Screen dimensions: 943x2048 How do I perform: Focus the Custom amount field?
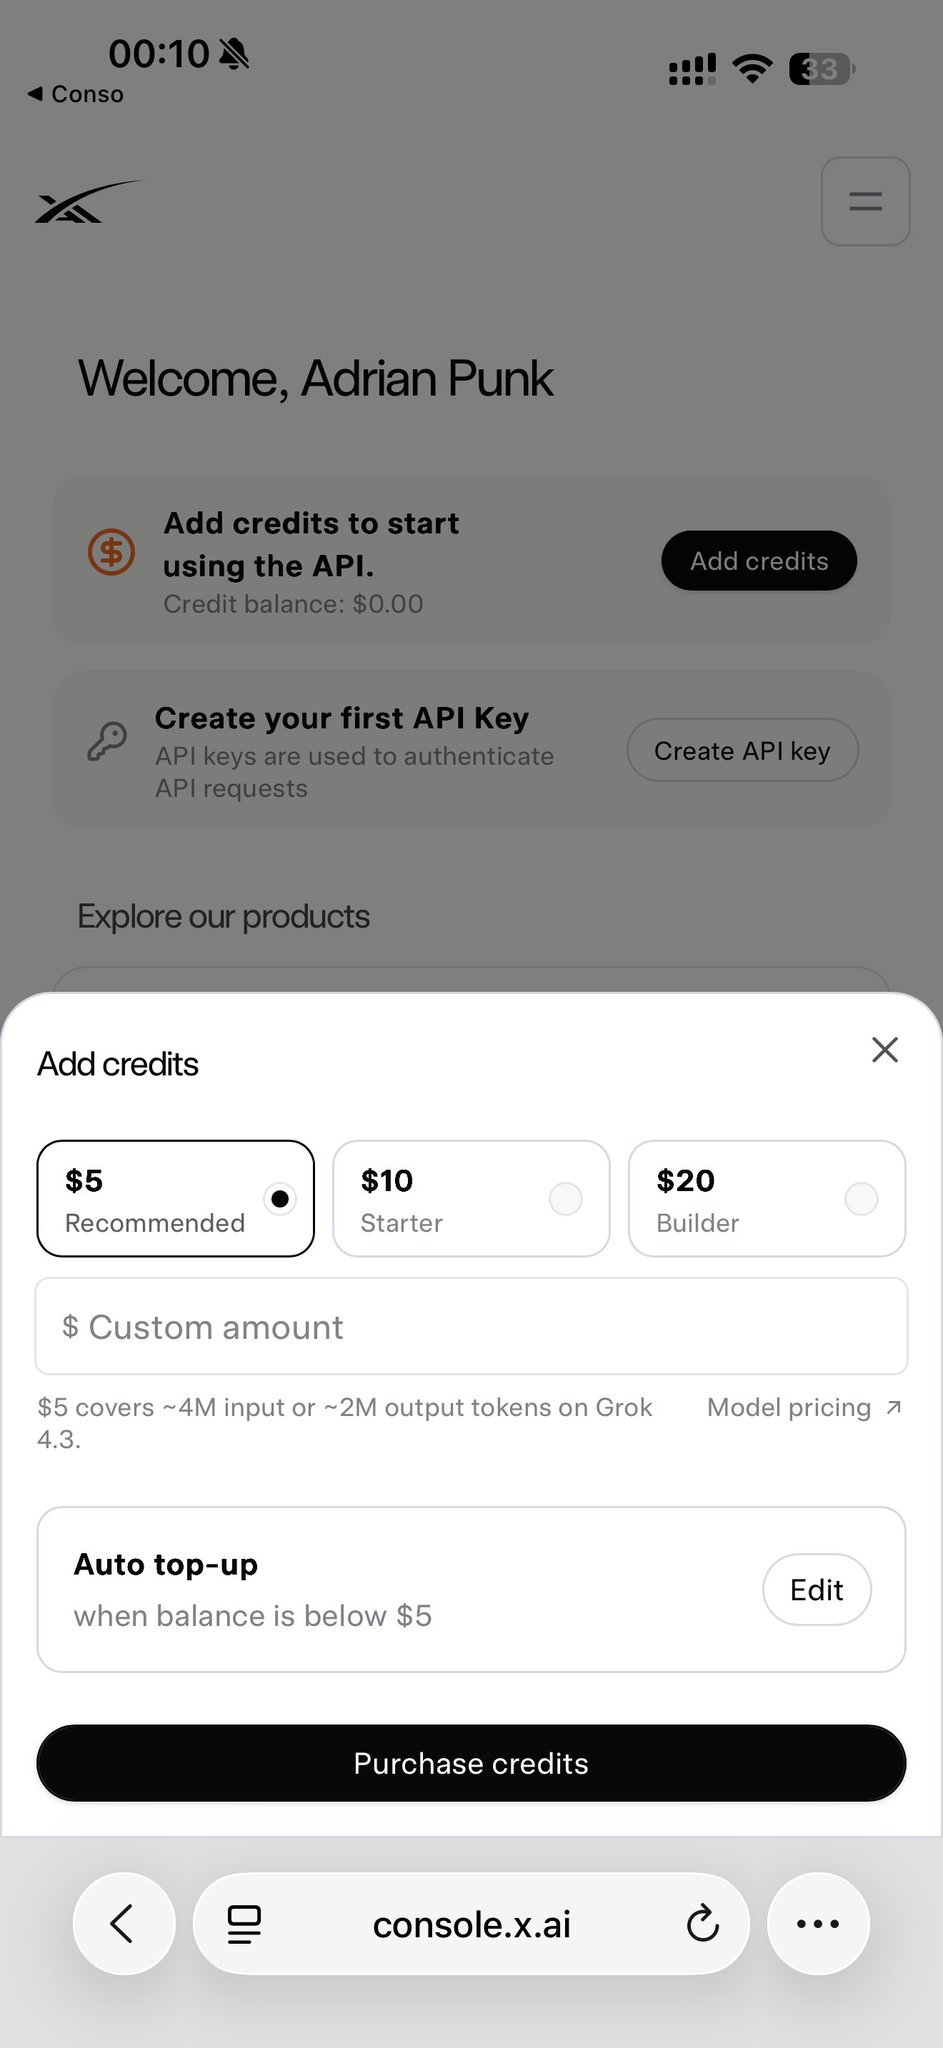pyautogui.click(x=471, y=1326)
